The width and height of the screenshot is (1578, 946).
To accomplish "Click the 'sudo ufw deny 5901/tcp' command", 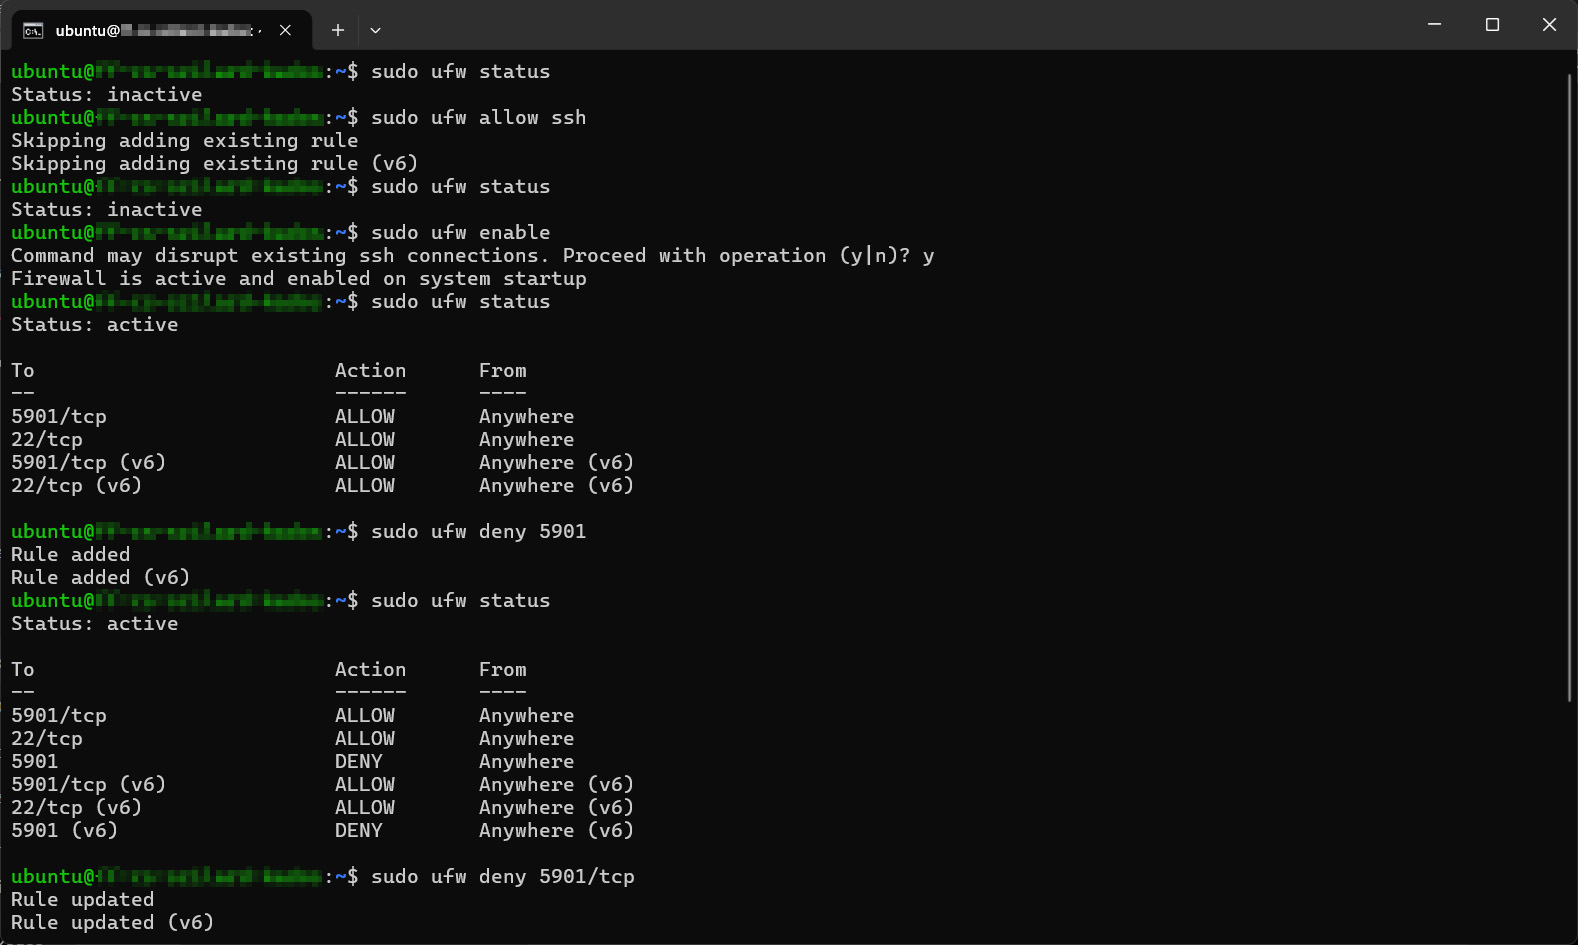I will coord(503,876).
